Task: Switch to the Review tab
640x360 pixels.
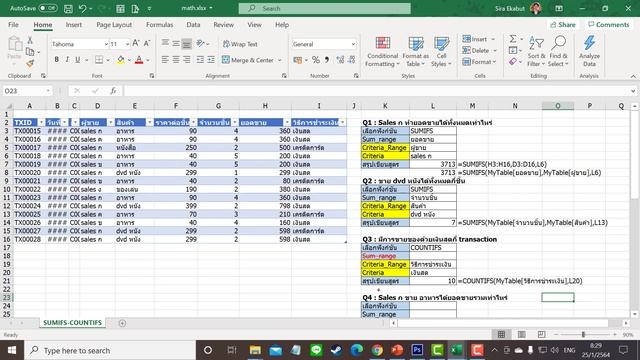Action: pos(224,24)
